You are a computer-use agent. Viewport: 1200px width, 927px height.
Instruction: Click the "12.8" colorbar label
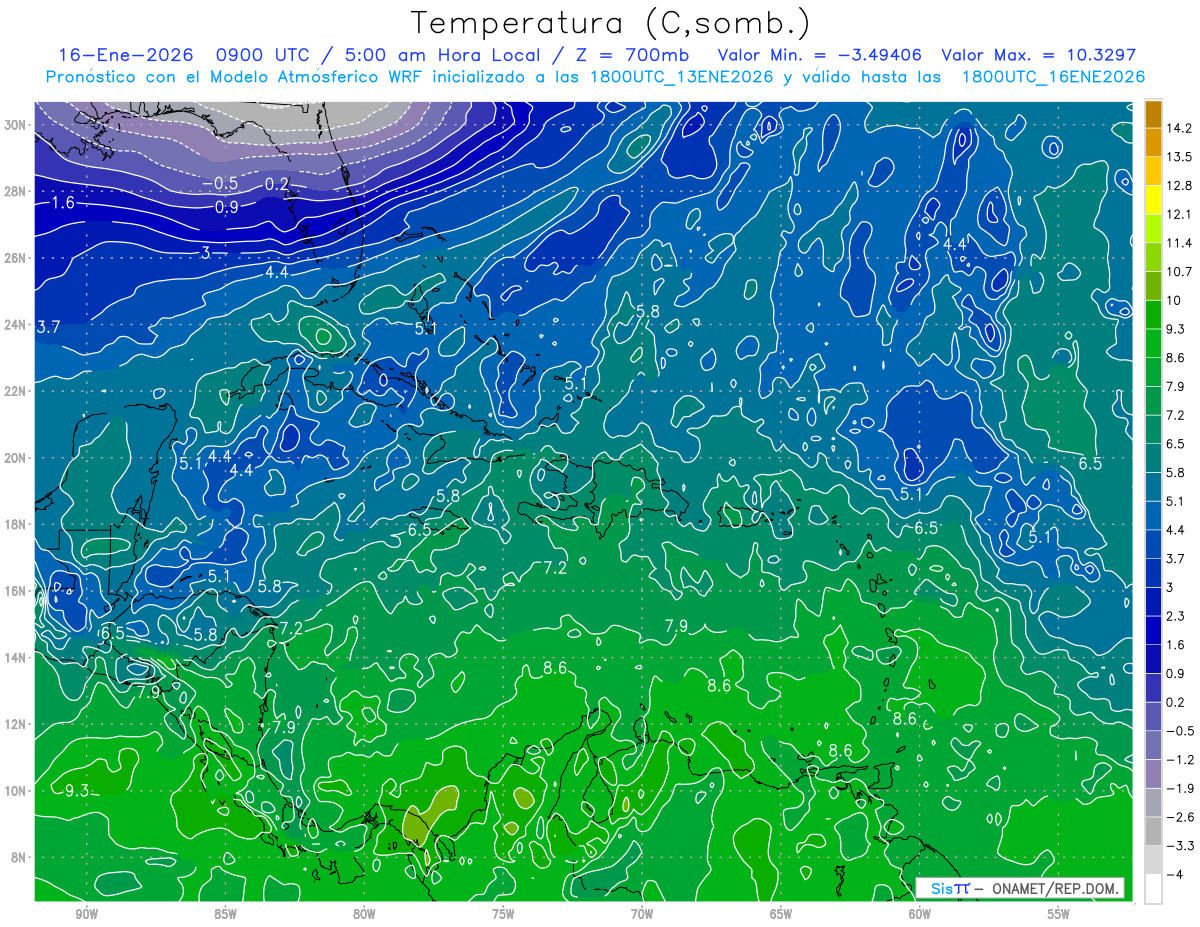[1179, 186]
